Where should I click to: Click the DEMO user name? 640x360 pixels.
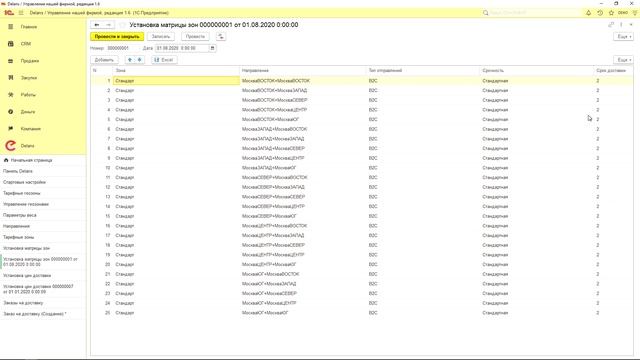pyautogui.click(x=623, y=13)
